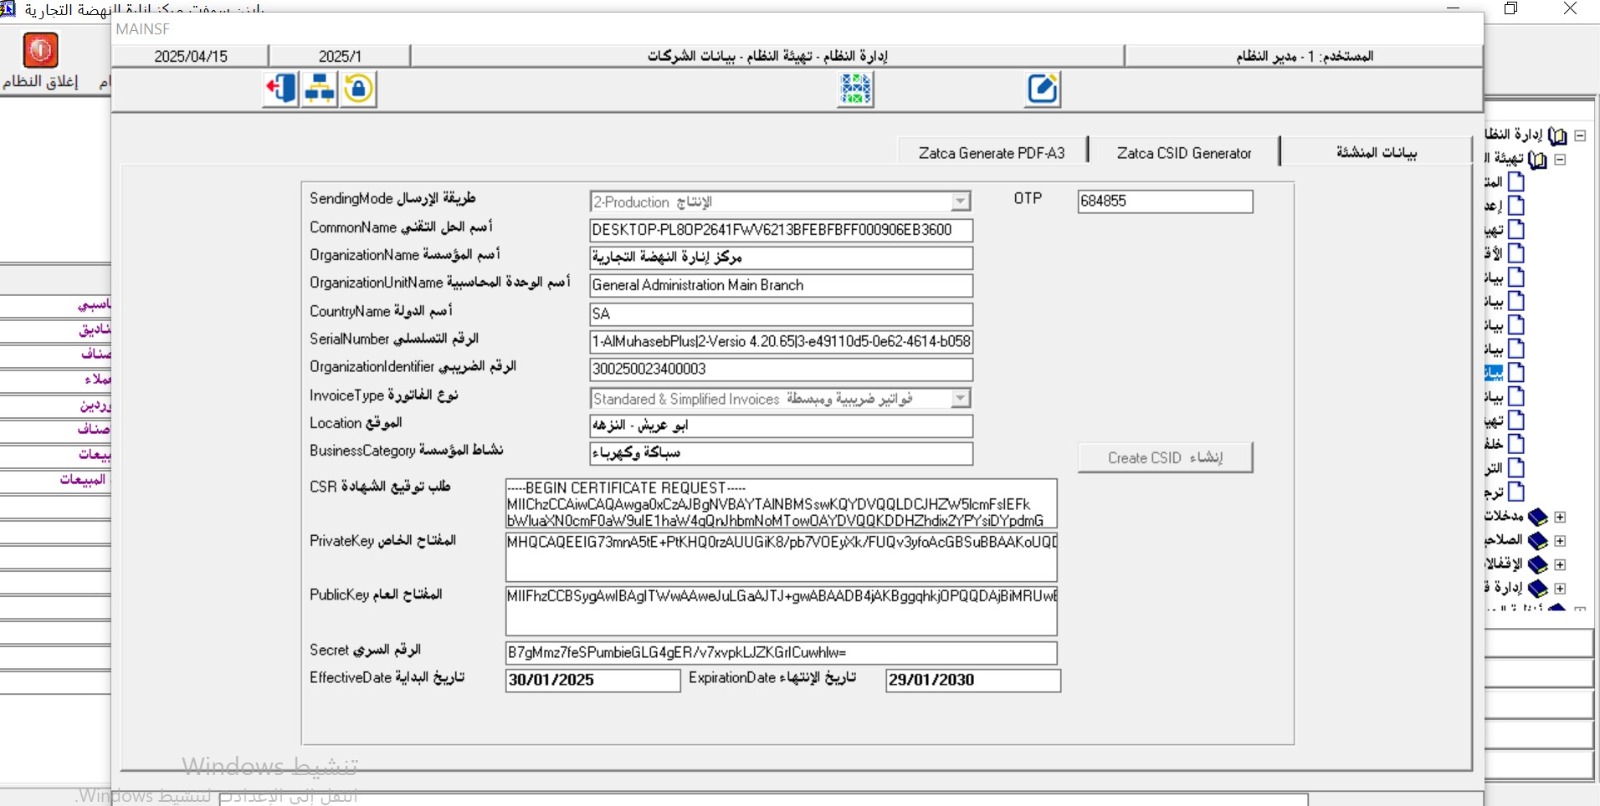1600x806 pixels.
Task: Switch to the Zatca Generate PDF-A3 tab
Action: point(991,153)
